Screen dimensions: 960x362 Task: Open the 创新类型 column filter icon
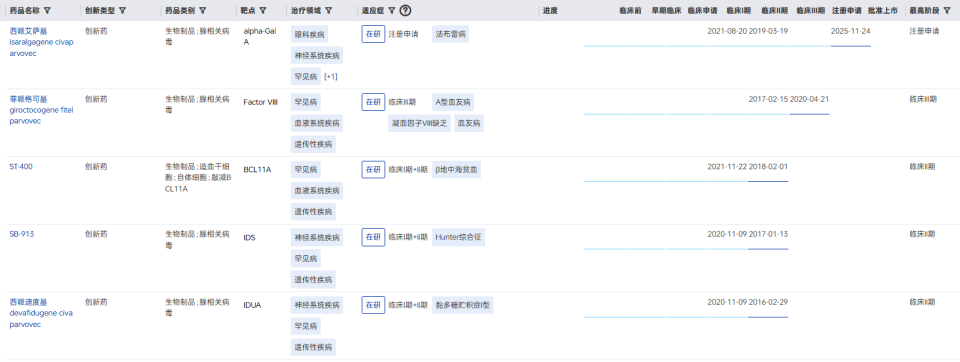122,10
